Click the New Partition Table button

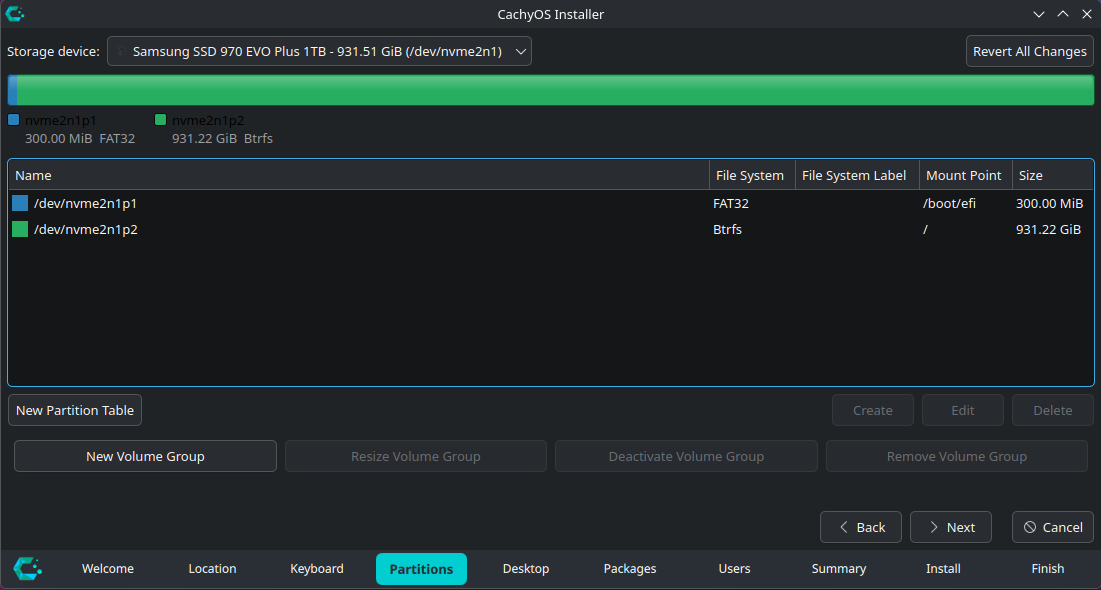click(x=75, y=410)
